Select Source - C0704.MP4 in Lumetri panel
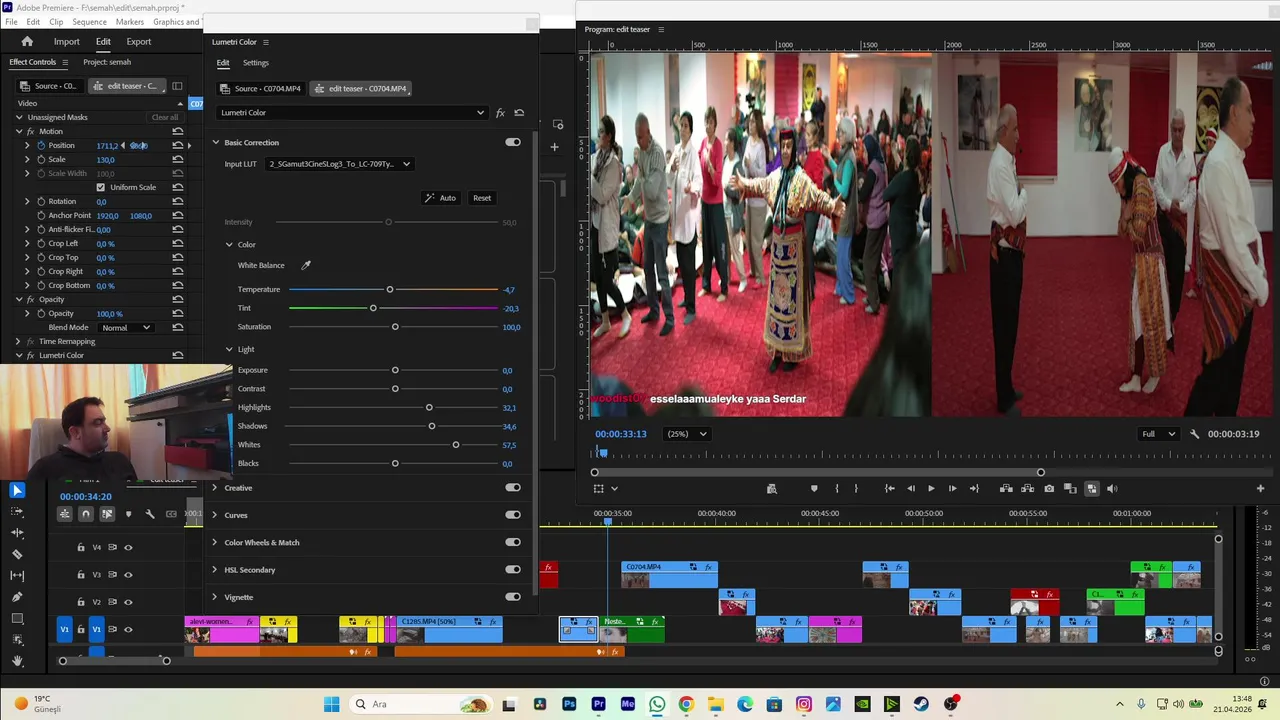This screenshot has width=1280, height=720. (260, 89)
